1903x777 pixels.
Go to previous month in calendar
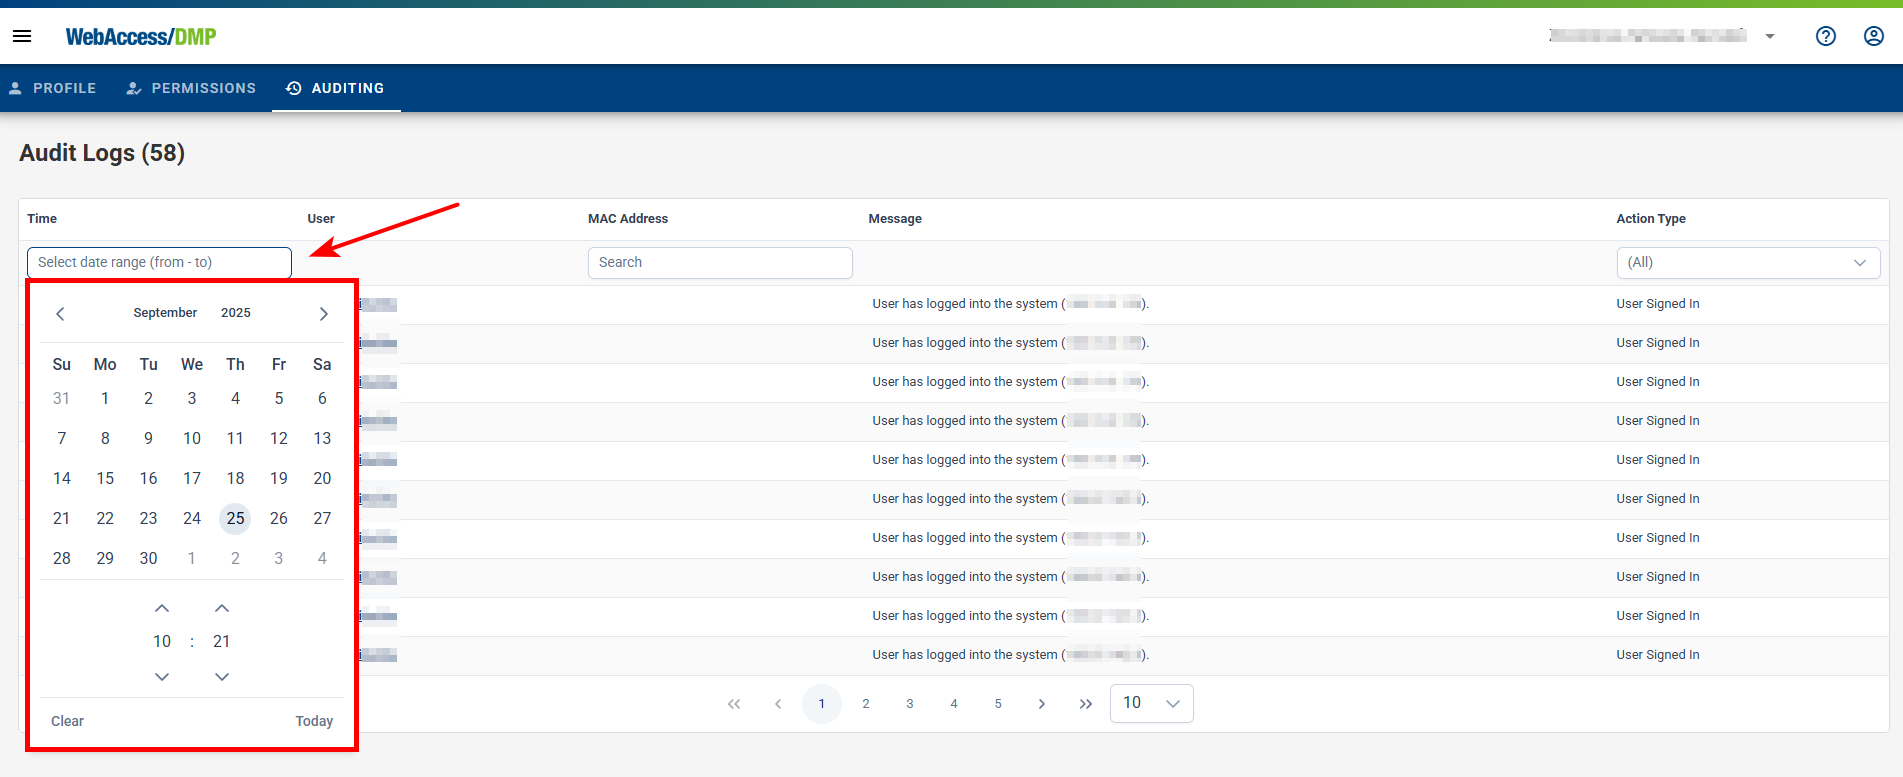[60, 314]
